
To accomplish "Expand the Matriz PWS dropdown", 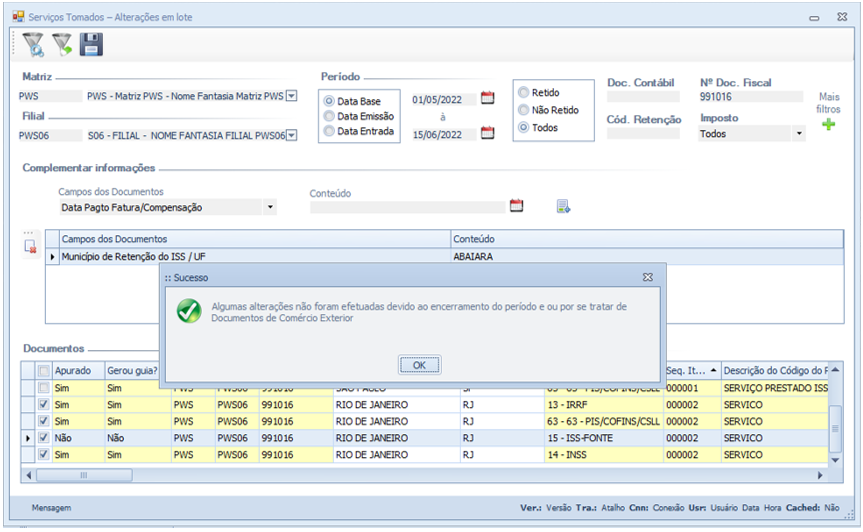I will tap(292, 96).
